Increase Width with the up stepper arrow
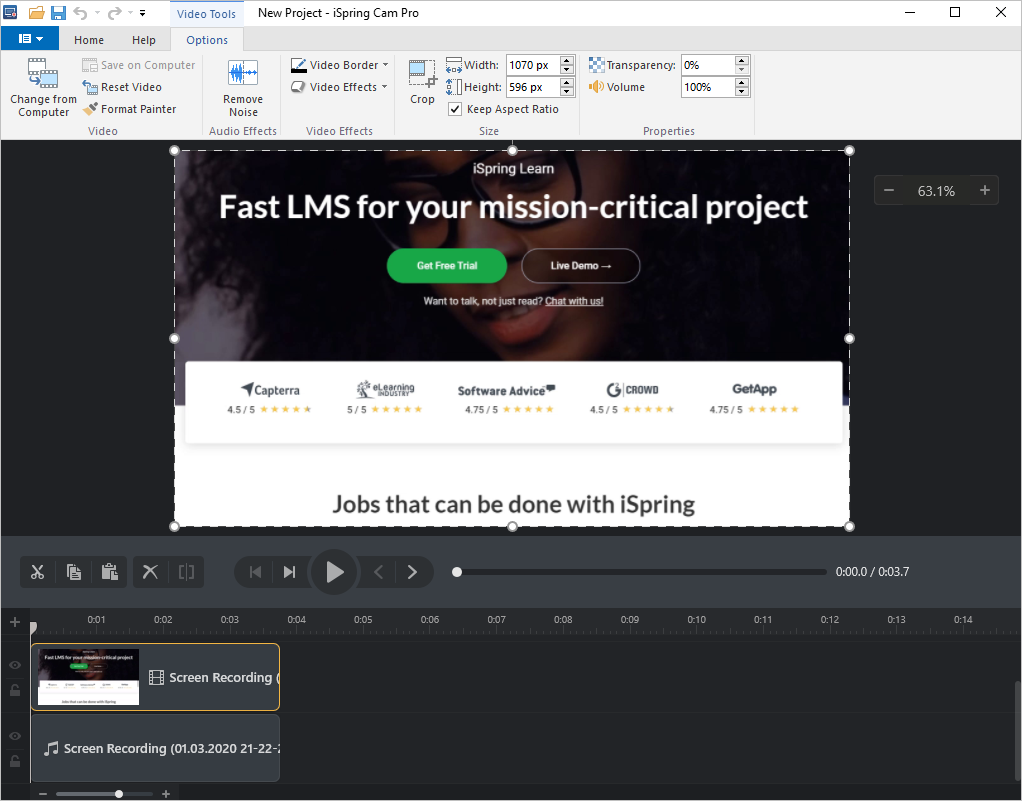The image size is (1022, 801). pyautogui.click(x=567, y=61)
